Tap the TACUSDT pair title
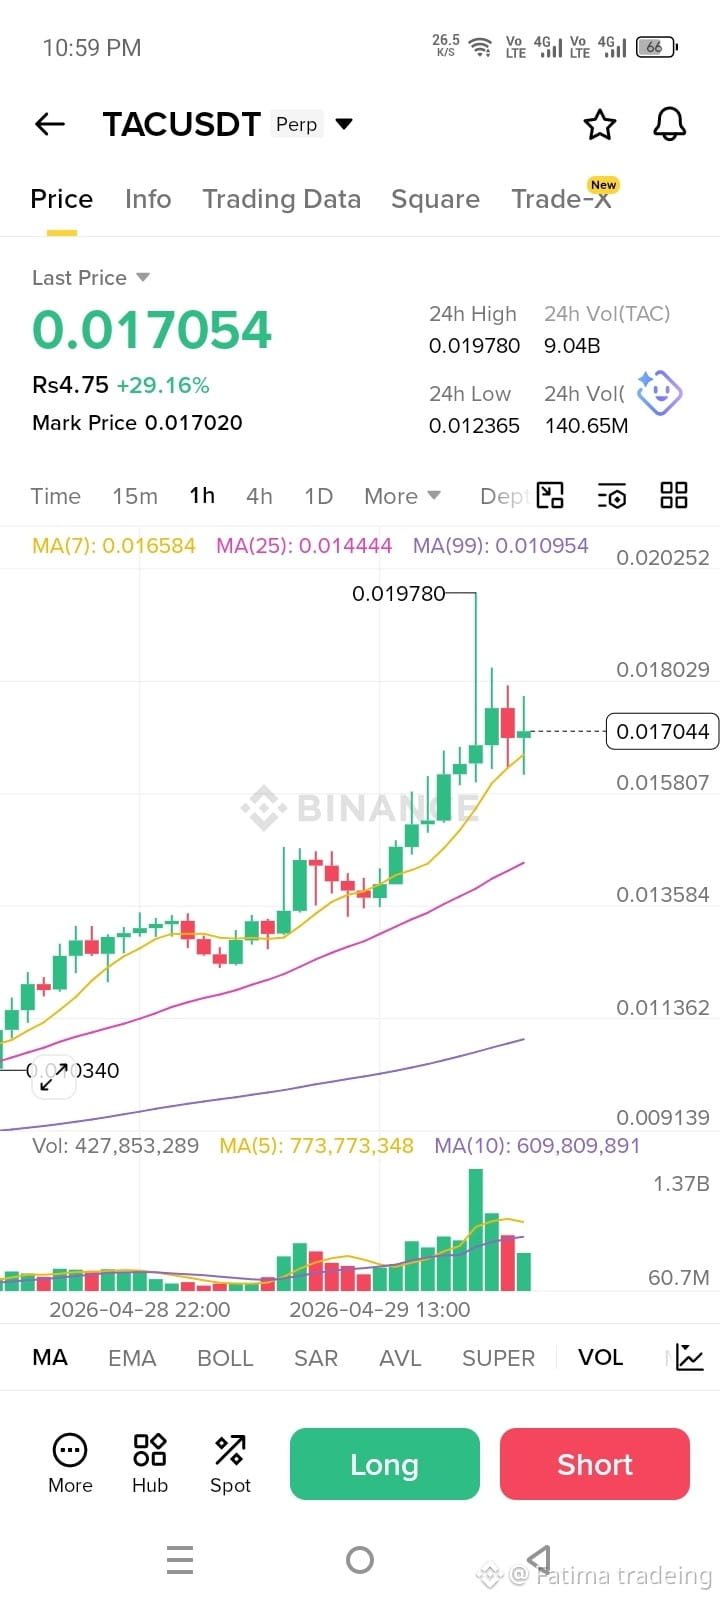The height and width of the screenshot is (1600, 720). pyautogui.click(x=181, y=124)
